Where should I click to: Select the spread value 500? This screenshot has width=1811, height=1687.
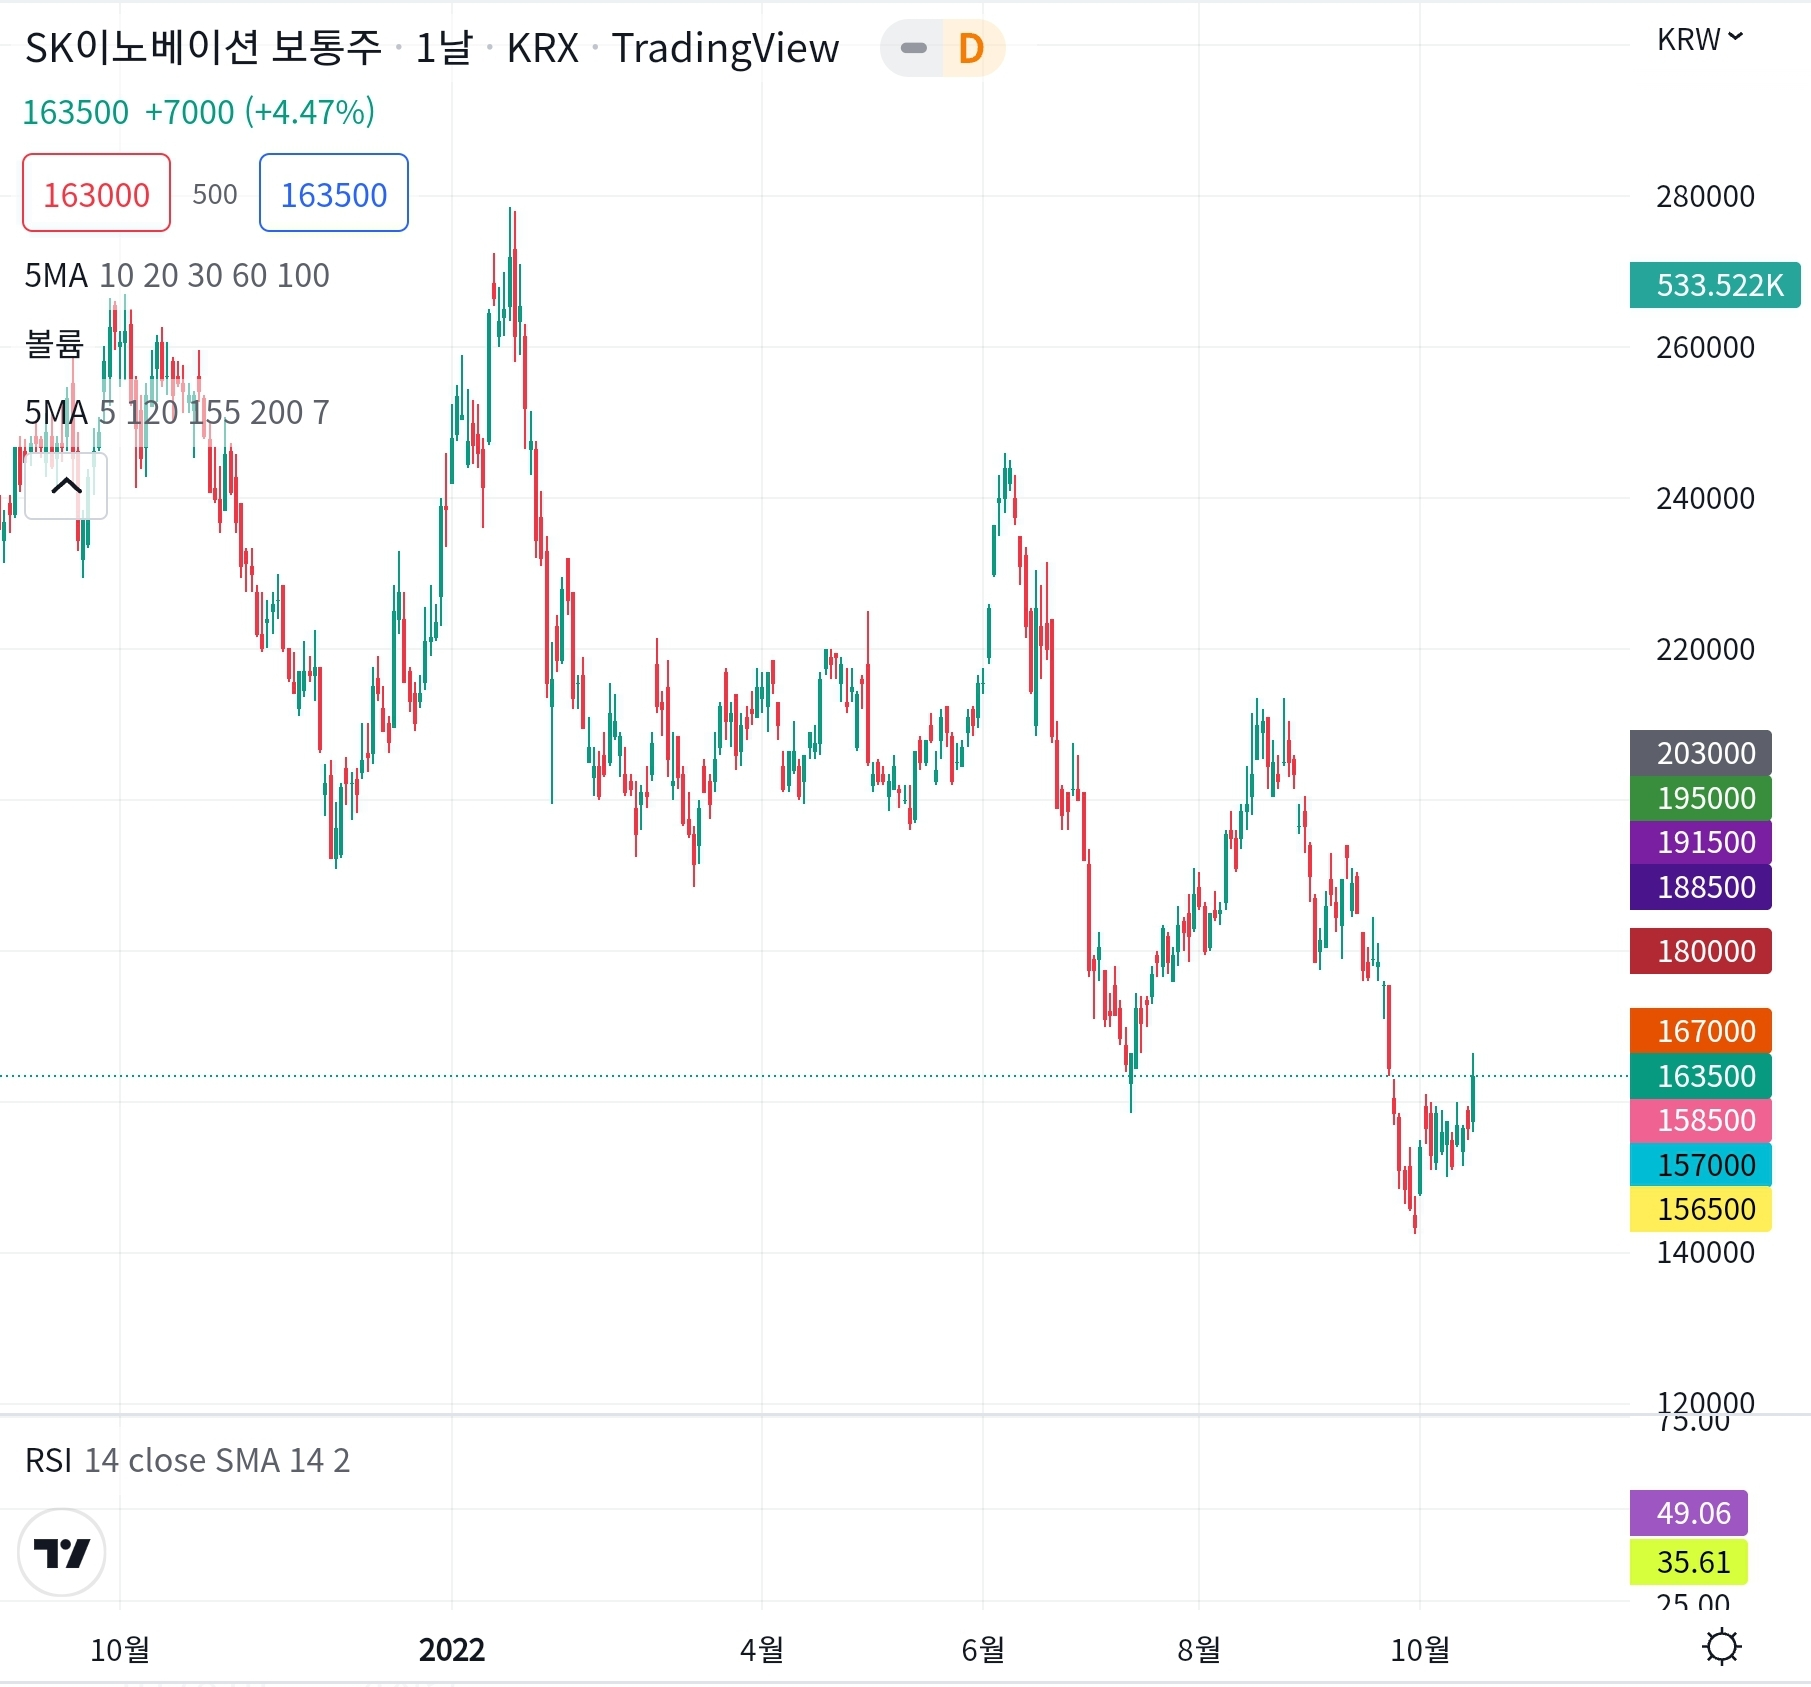pos(215,194)
